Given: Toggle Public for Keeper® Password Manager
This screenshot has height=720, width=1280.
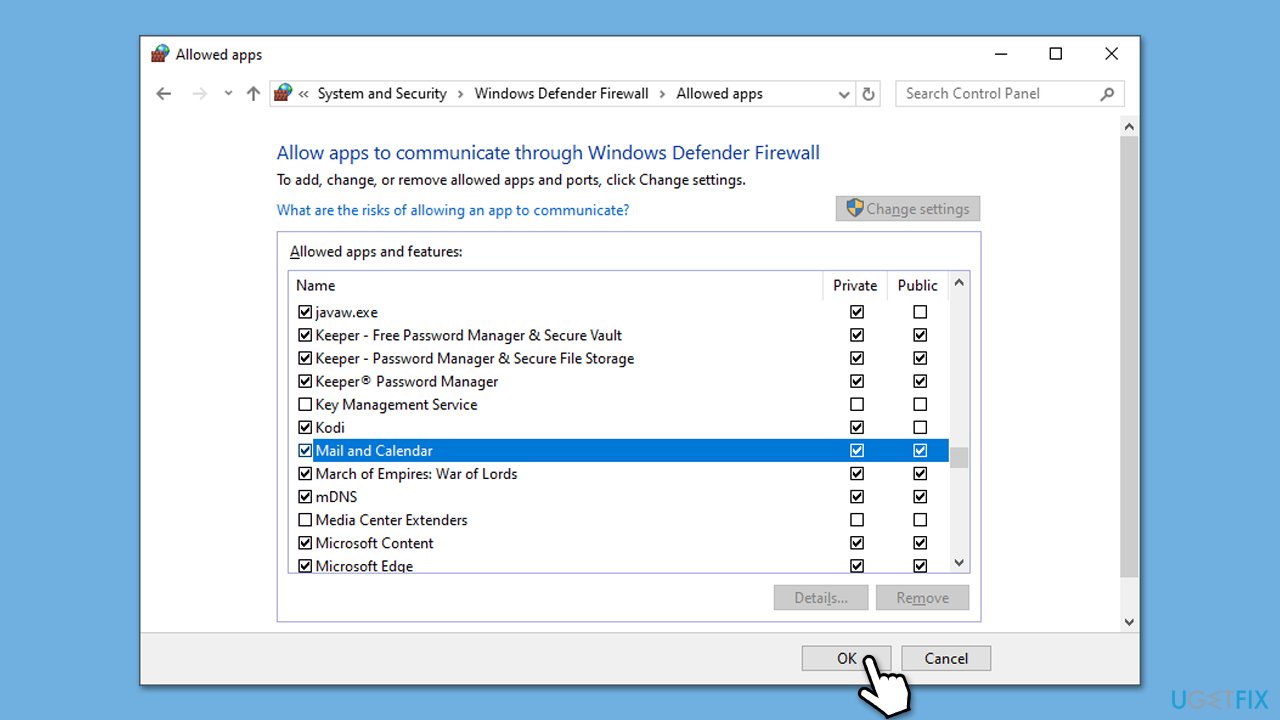Looking at the screenshot, I should click(x=920, y=381).
